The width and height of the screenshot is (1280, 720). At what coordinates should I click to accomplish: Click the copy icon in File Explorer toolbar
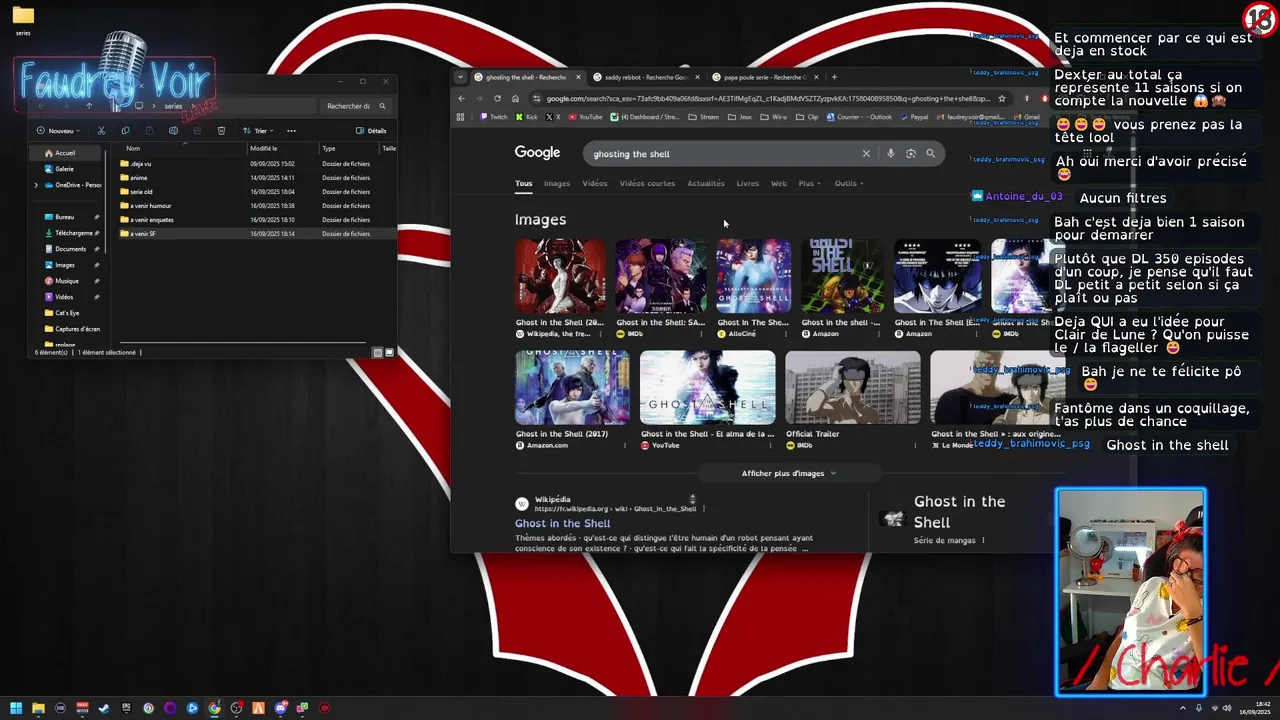tap(125, 131)
